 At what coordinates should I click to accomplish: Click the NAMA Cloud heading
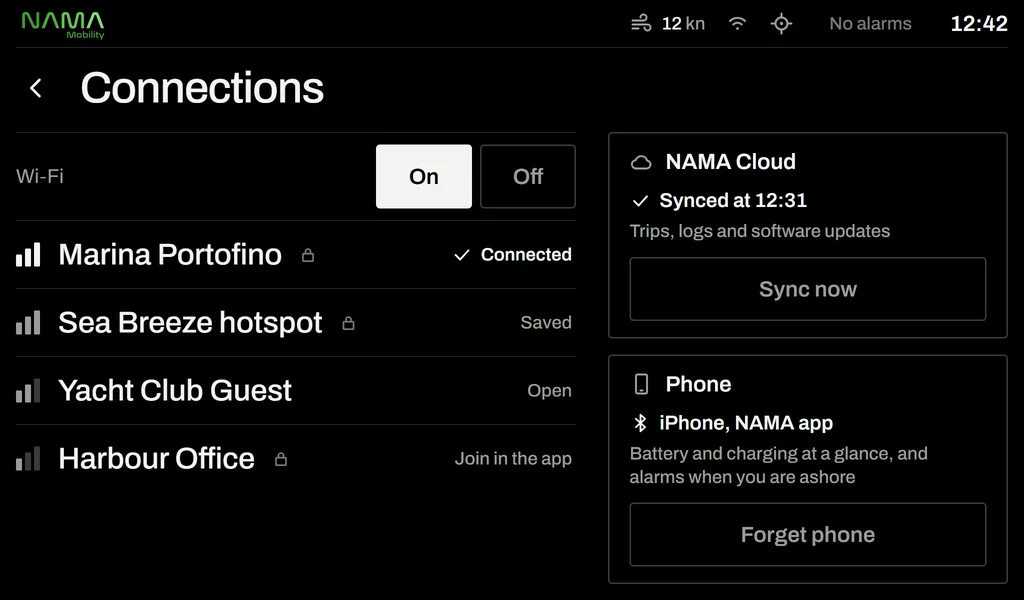(730, 162)
